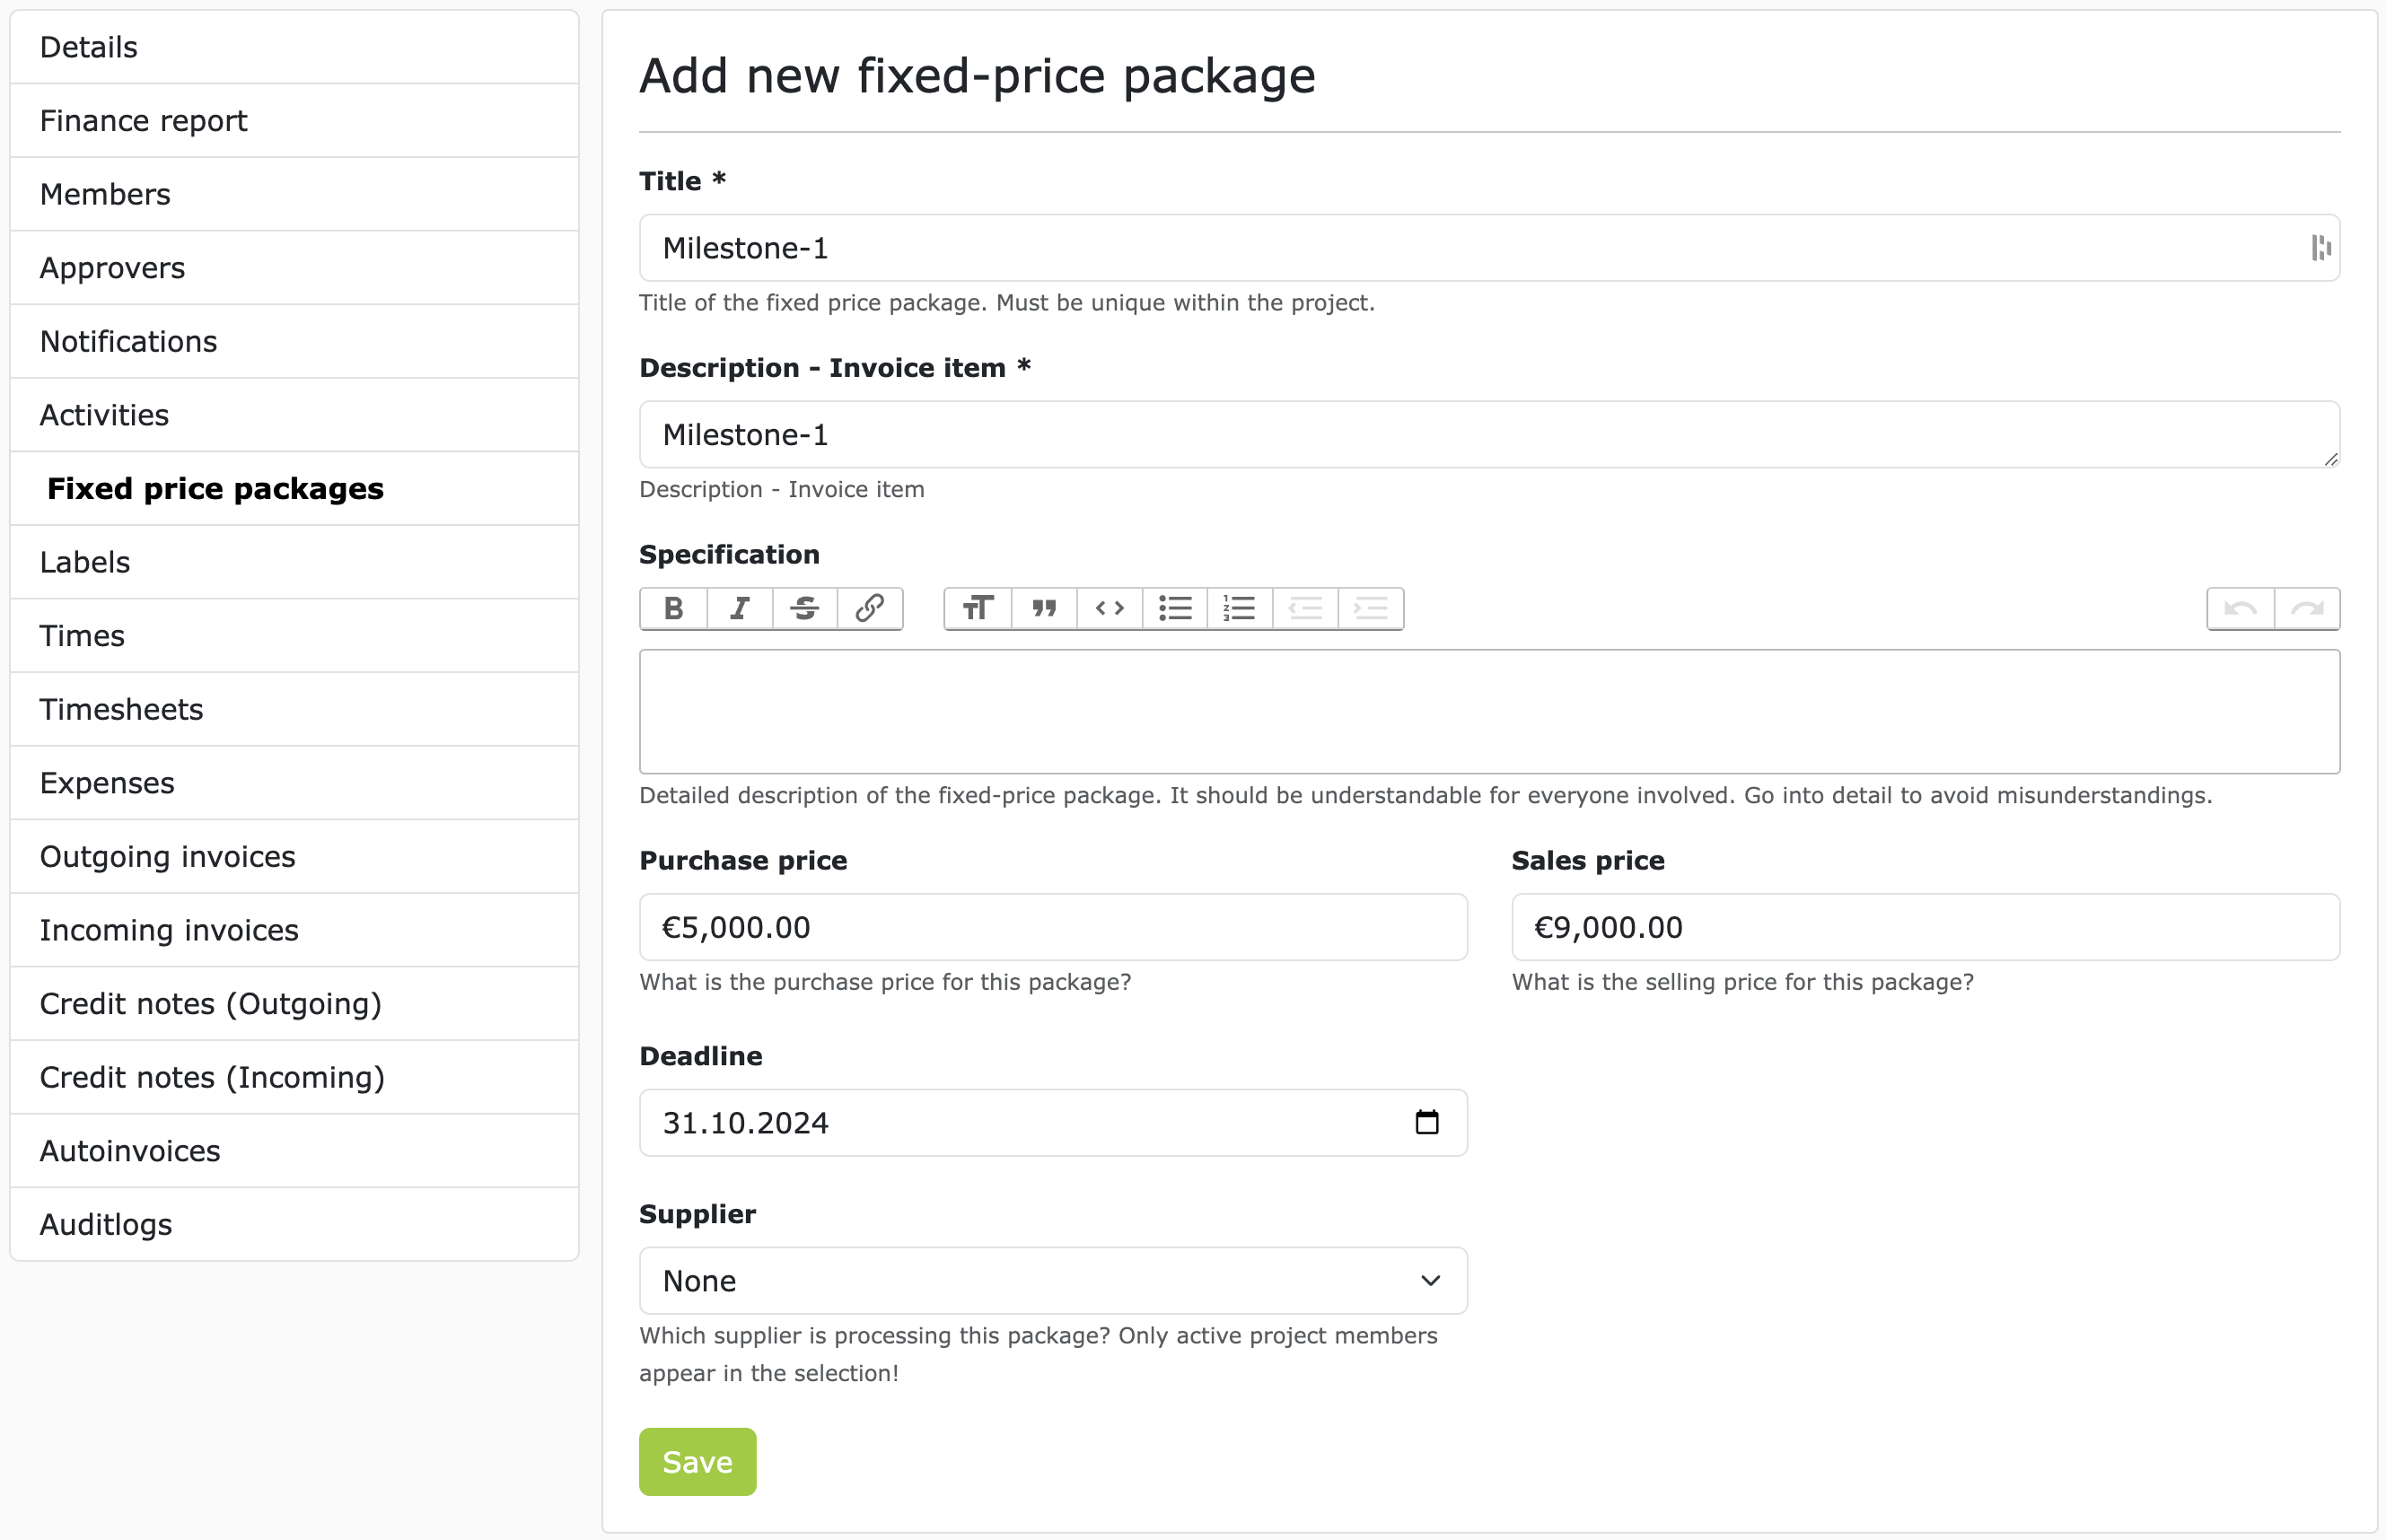2386x1540 pixels.
Task: Switch to the Timesheets section
Action: [121, 709]
